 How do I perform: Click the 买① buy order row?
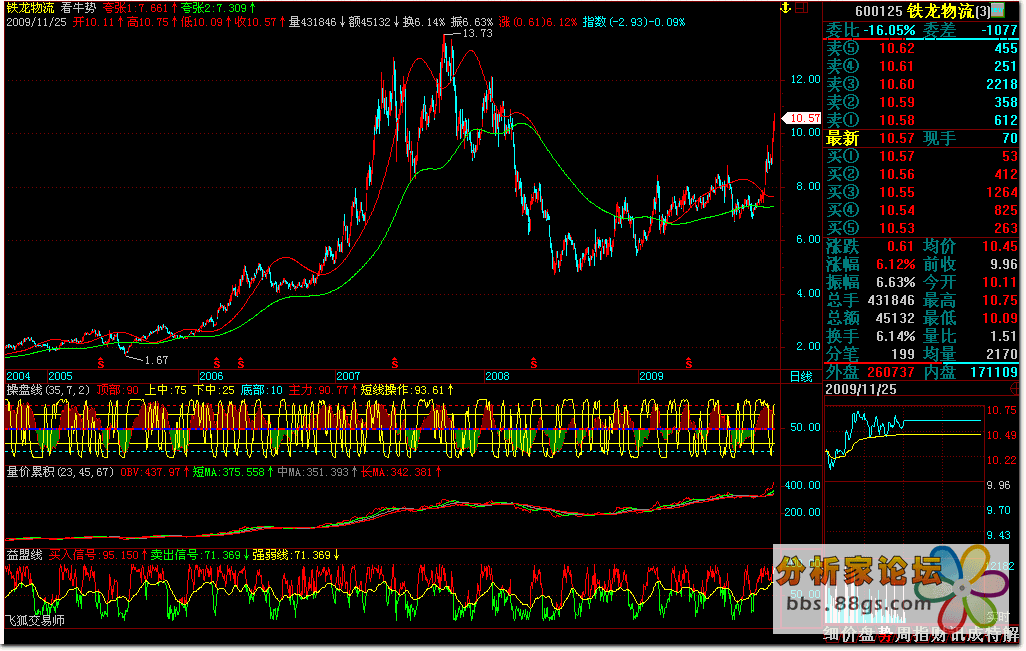(921, 156)
